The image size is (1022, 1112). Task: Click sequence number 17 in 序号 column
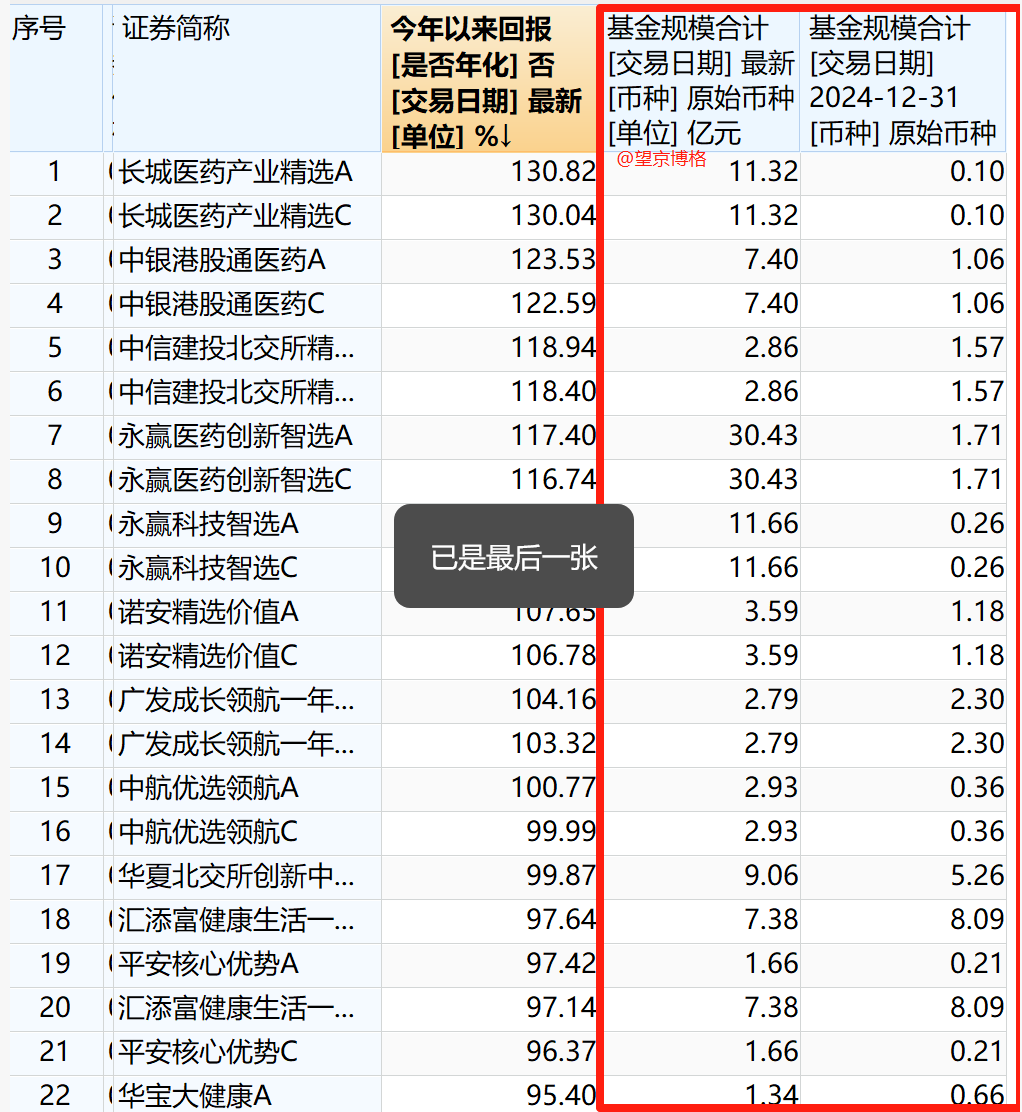55,875
